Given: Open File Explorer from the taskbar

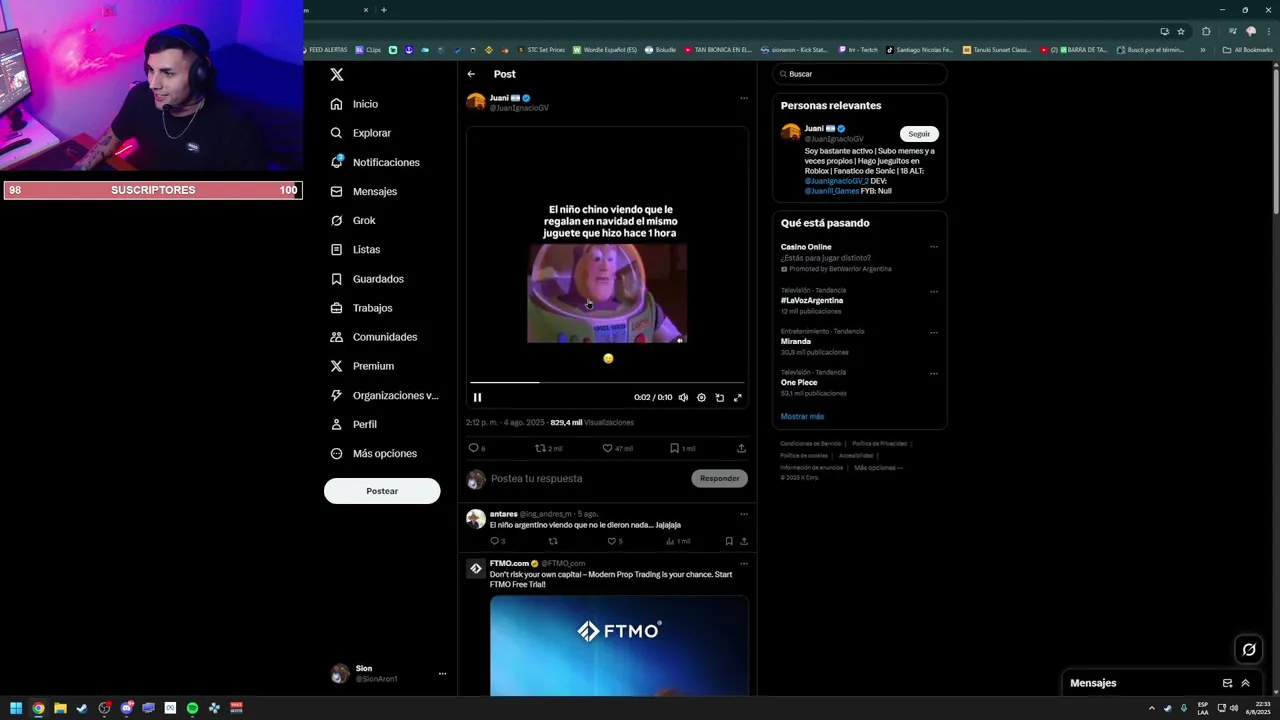Looking at the screenshot, I should coord(60,708).
